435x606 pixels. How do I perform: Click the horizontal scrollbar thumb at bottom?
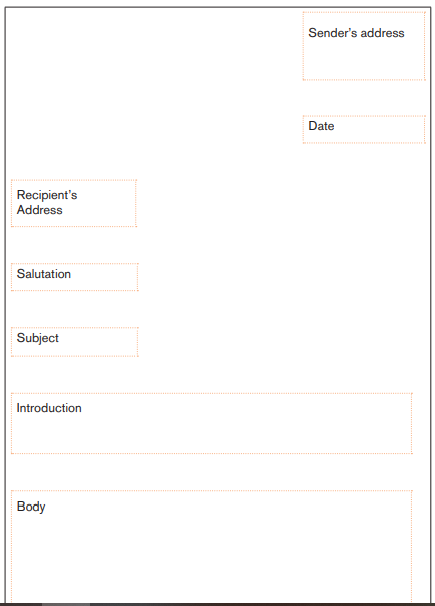(66, 604)
